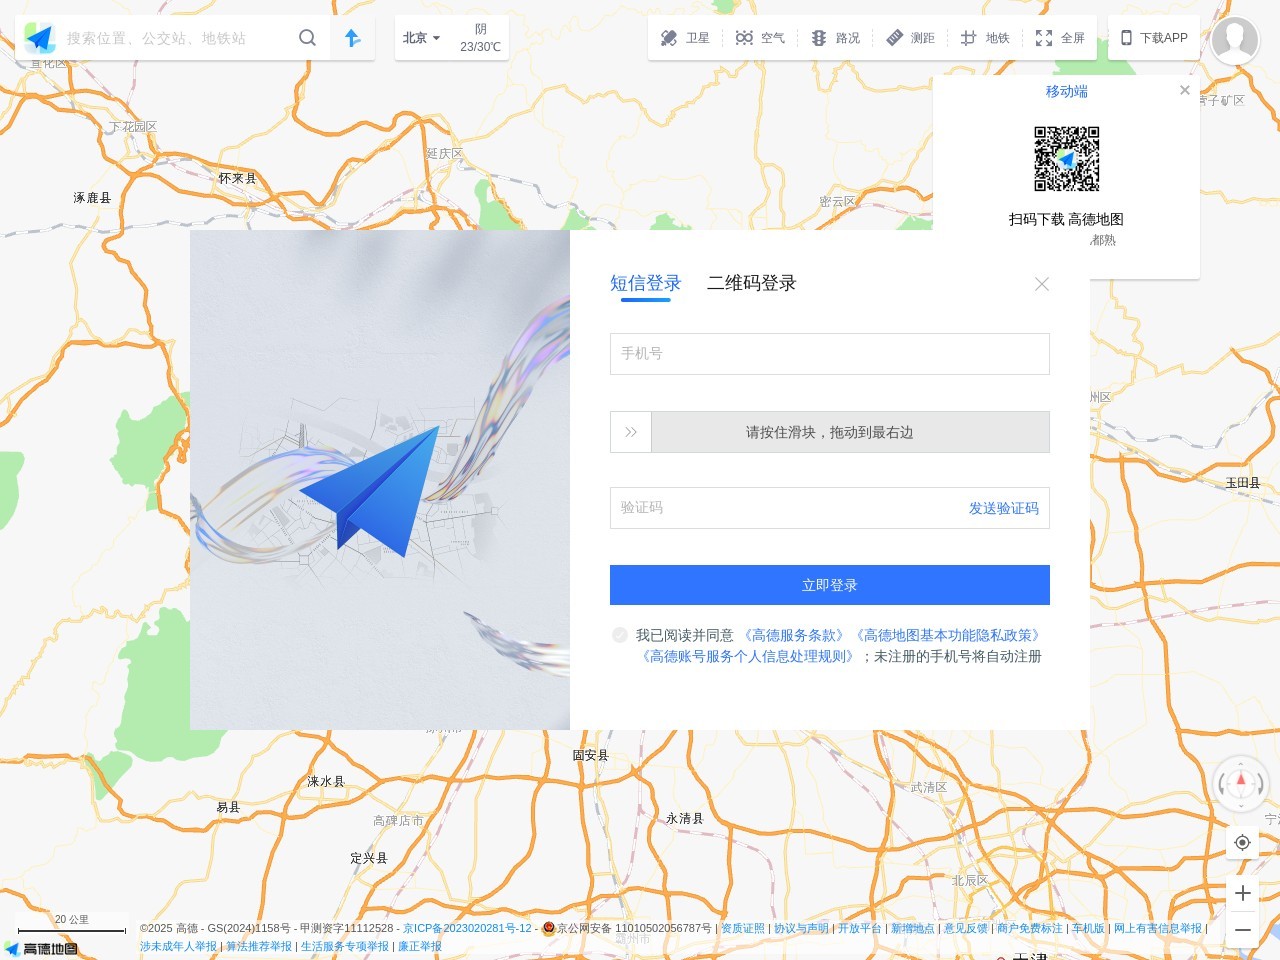Image resolution: width=1280 pixels, height=960 pixels.
Task: Enter fullscreen mode via 全屏 icon
Action: 1060,38
